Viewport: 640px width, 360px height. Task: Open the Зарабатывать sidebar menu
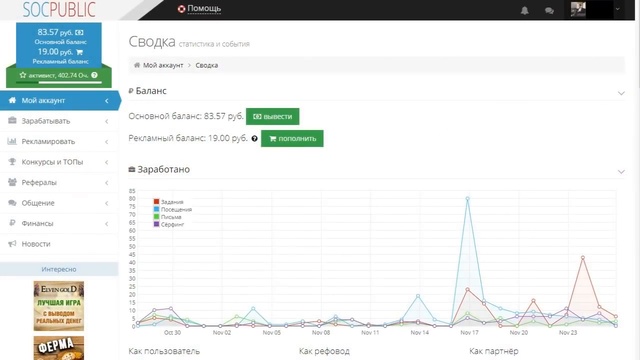pyautogui.click(x=59, y=121)
